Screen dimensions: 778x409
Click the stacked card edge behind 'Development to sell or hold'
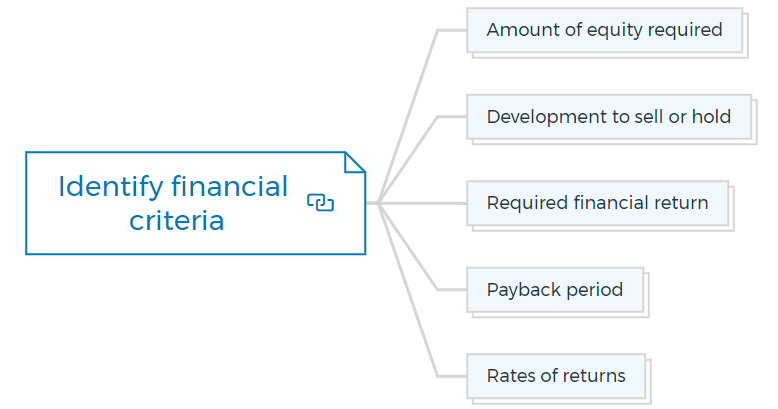(755, 123)
